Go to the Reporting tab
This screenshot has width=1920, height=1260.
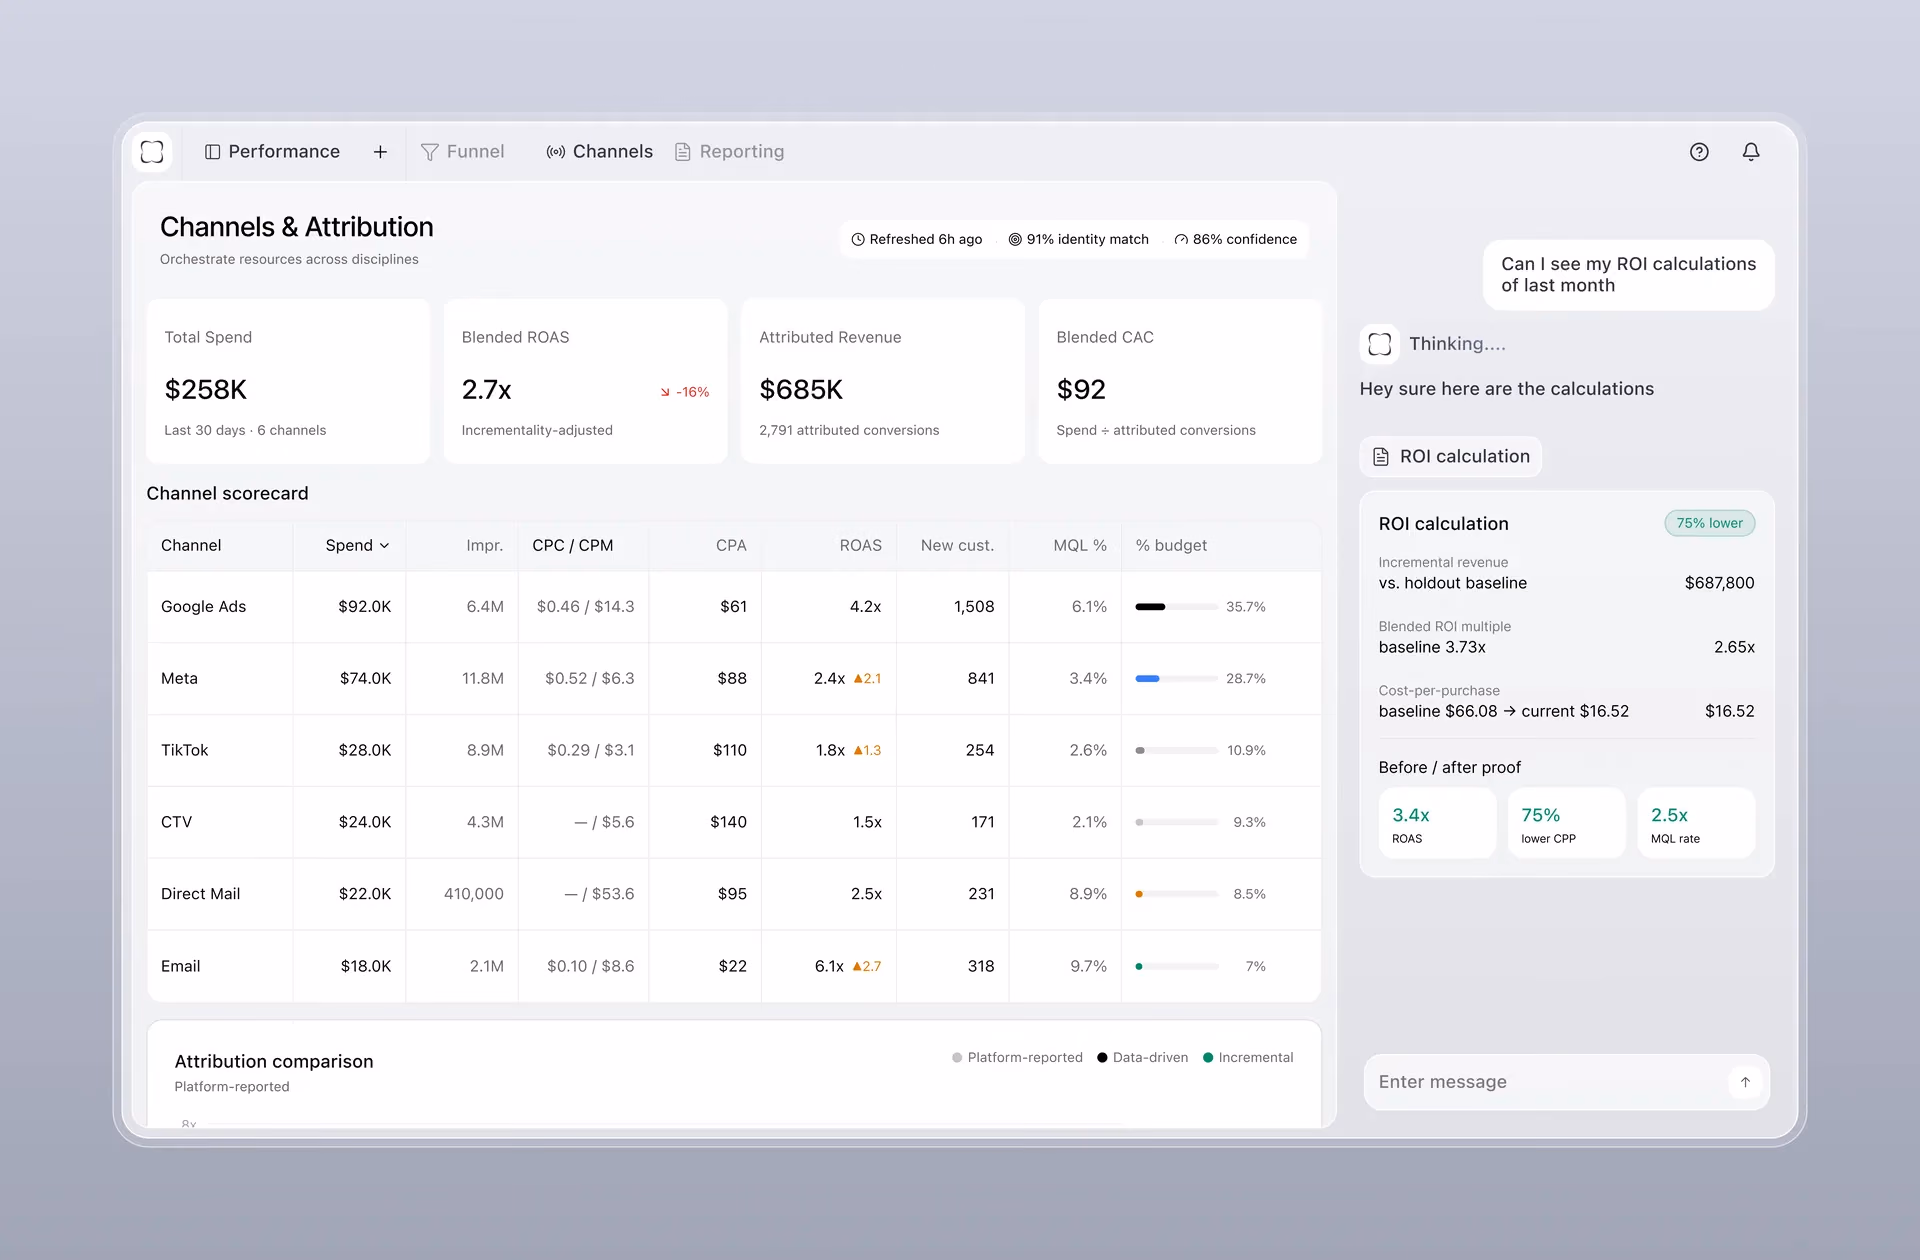pyautogui.click(x=730, y=152)
